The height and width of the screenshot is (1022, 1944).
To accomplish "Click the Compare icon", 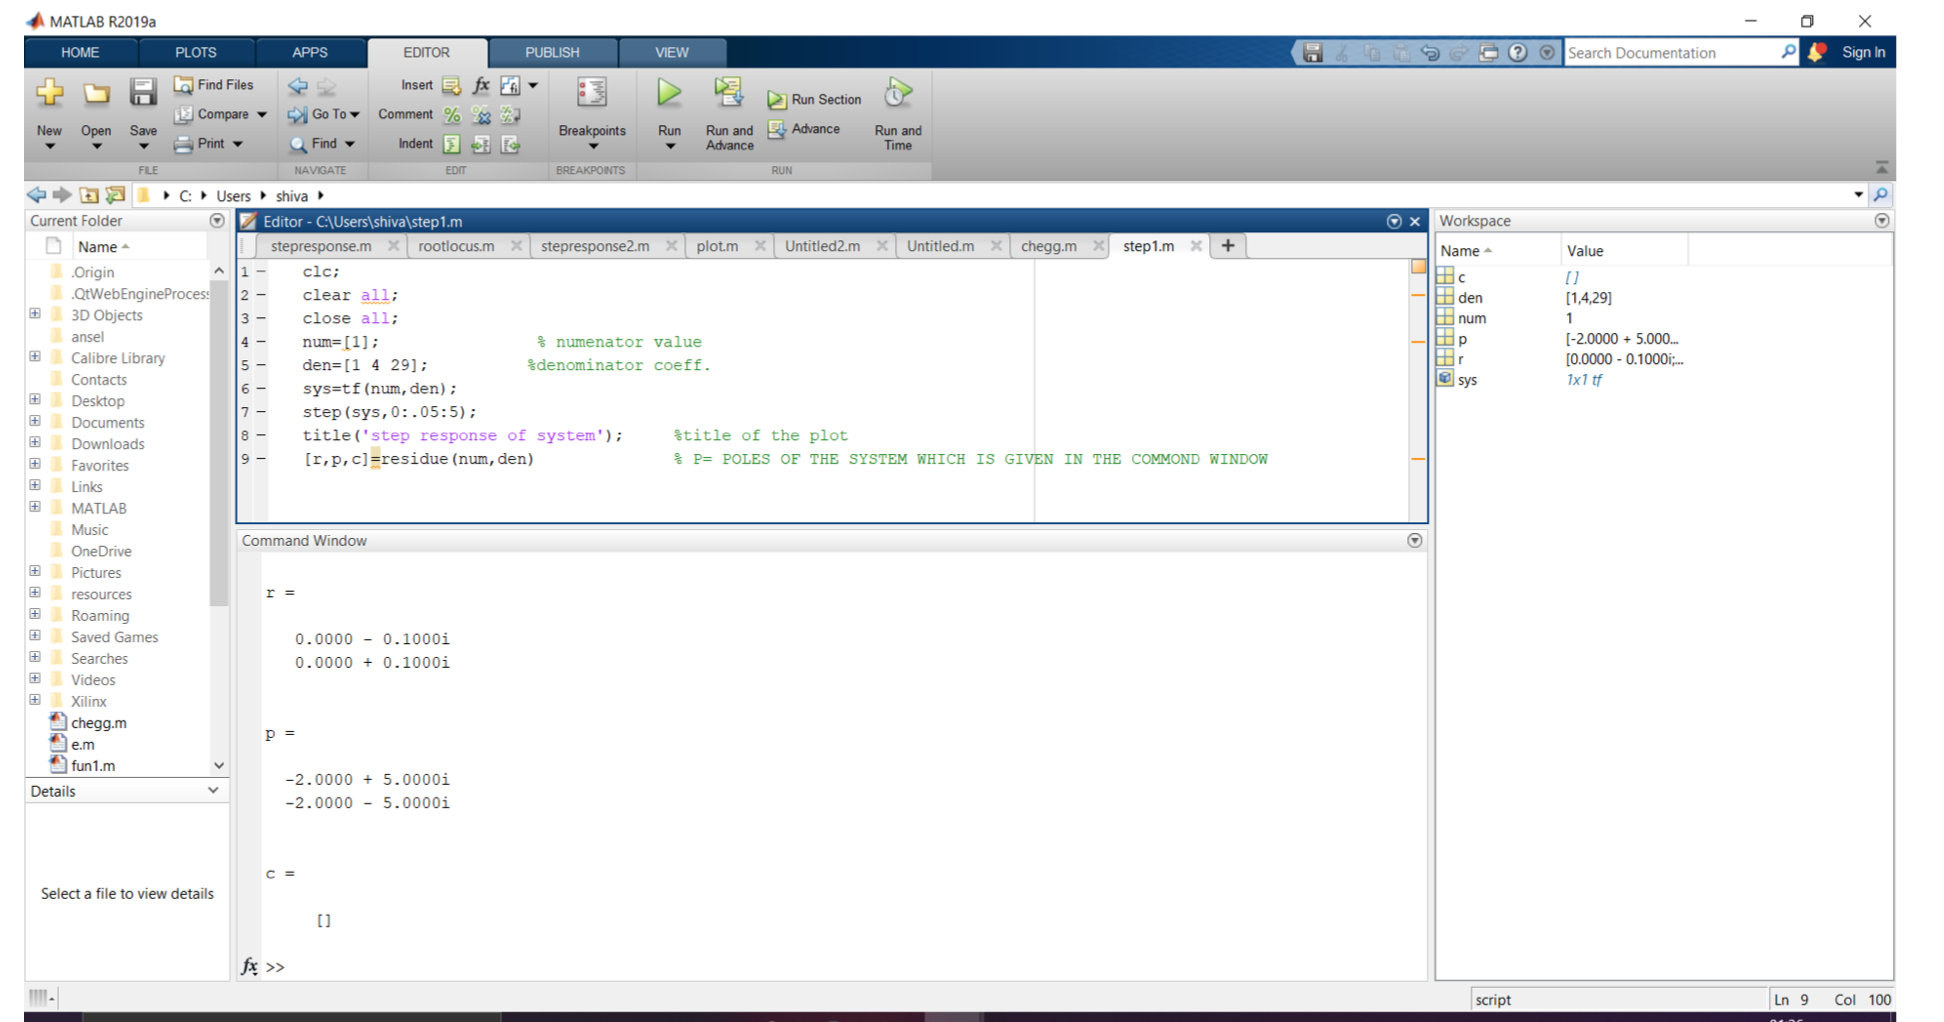I will pyautogui.click(x=218, y=114).
